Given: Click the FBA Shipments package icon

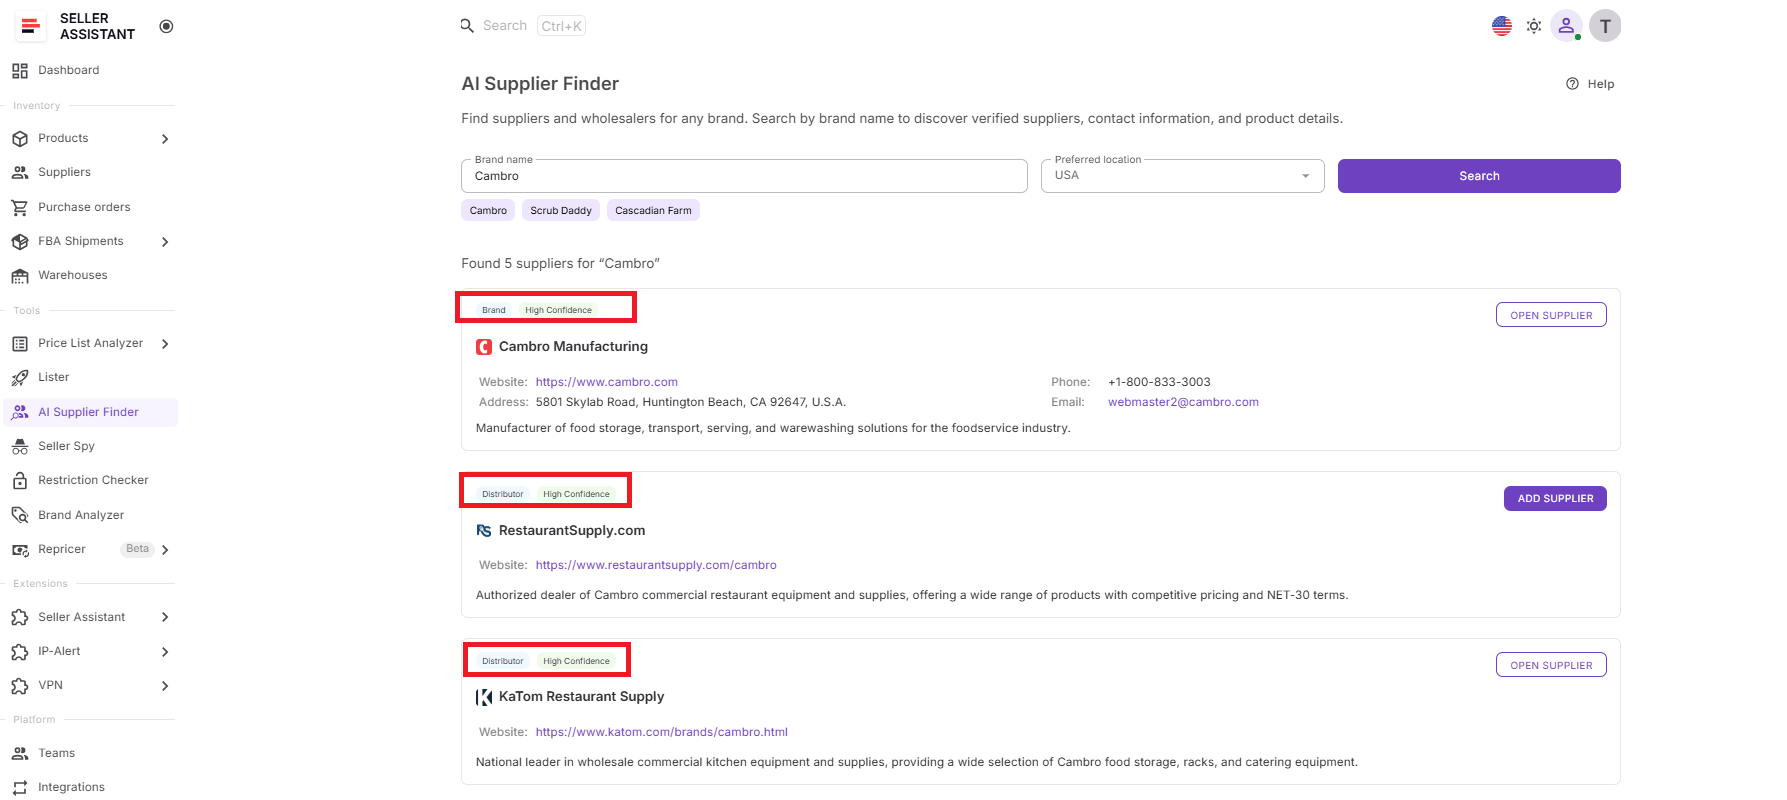Looking at the screenshot, I should coord(20,242).
